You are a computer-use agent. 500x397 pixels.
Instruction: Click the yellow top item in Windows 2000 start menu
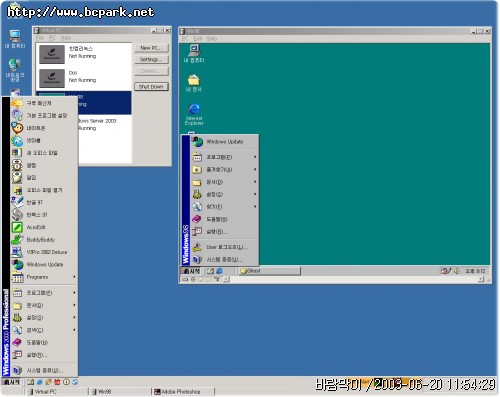coord(44,103)
